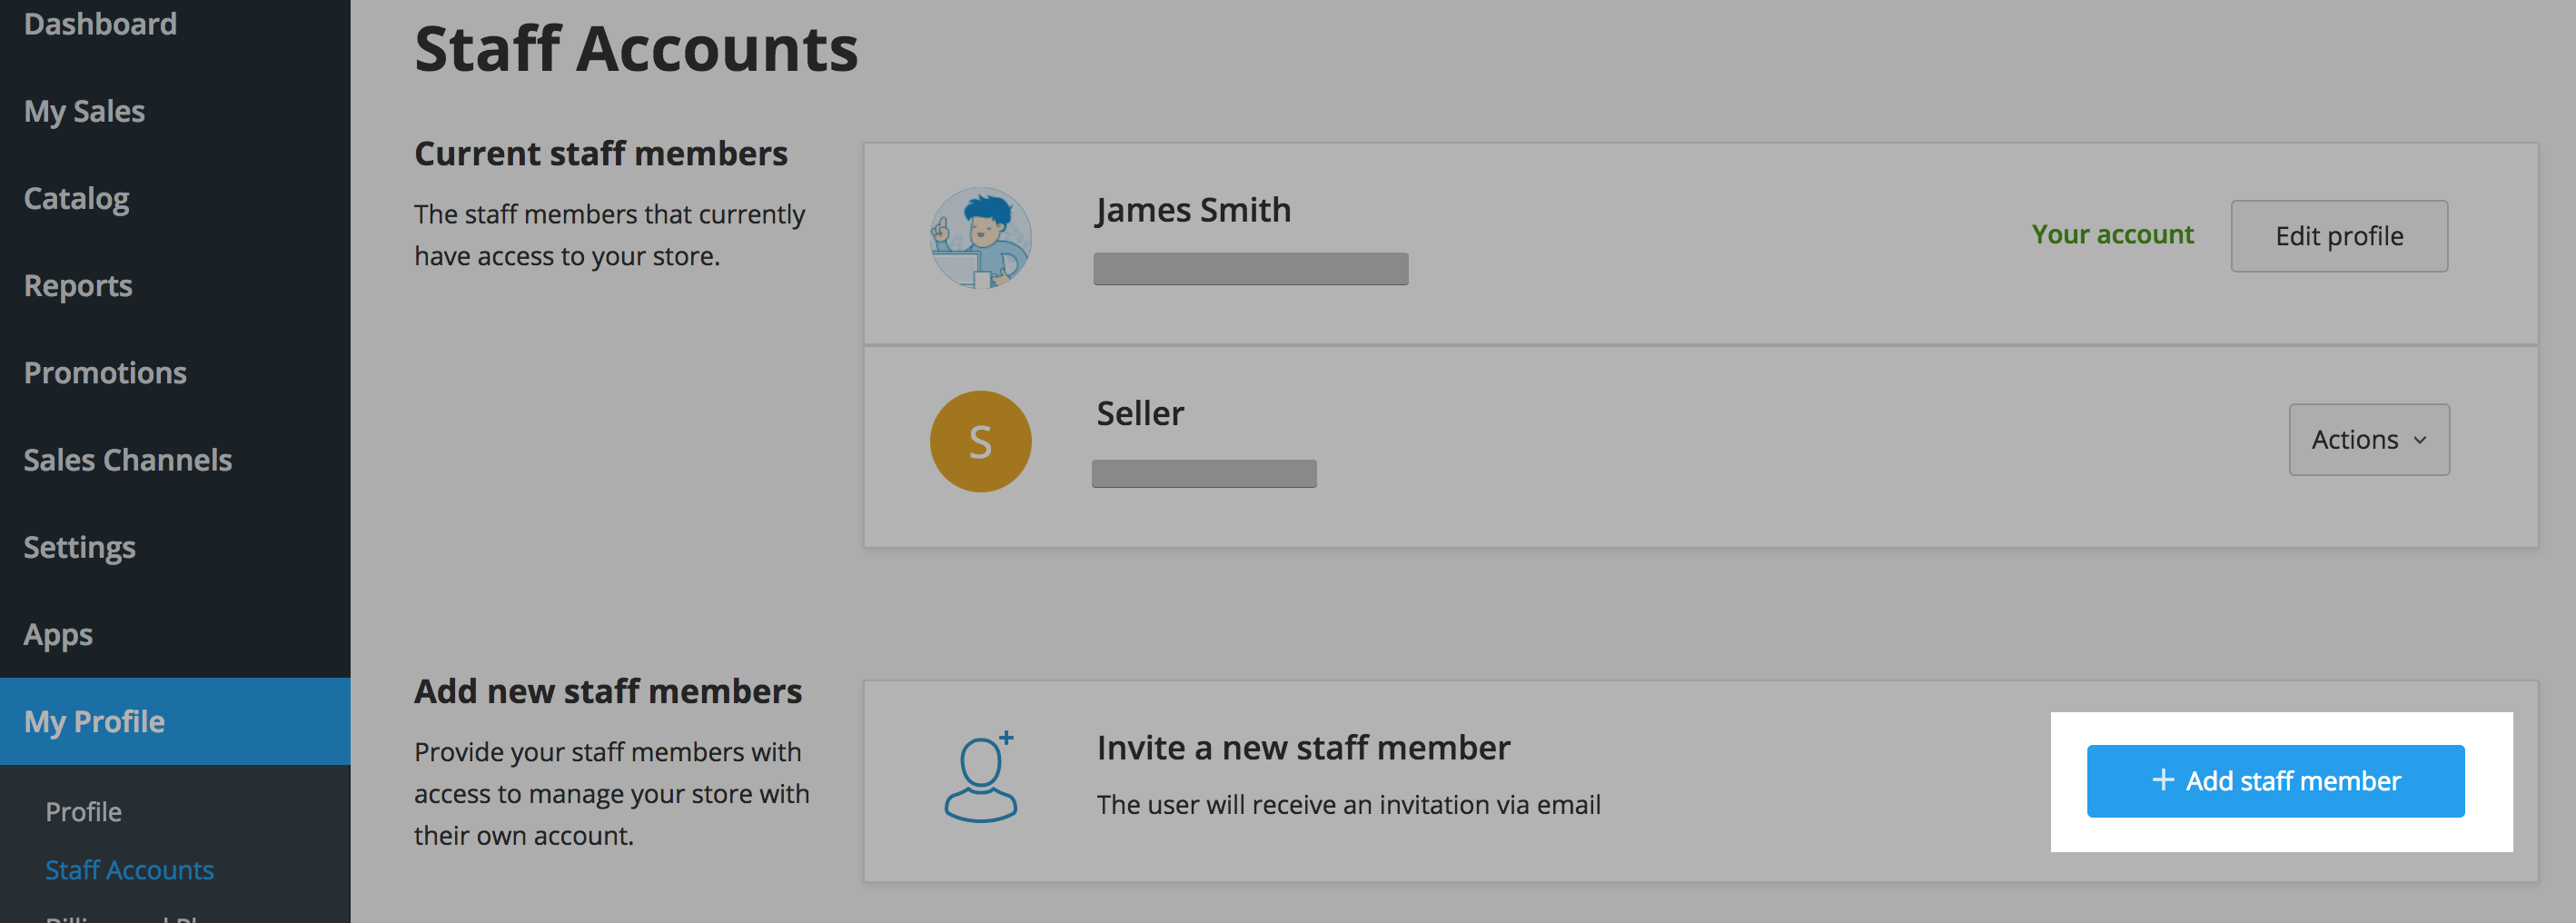2576x923 pixels.
Task: Select Sales Channels in the sidebar
Action: click(127, 460)
